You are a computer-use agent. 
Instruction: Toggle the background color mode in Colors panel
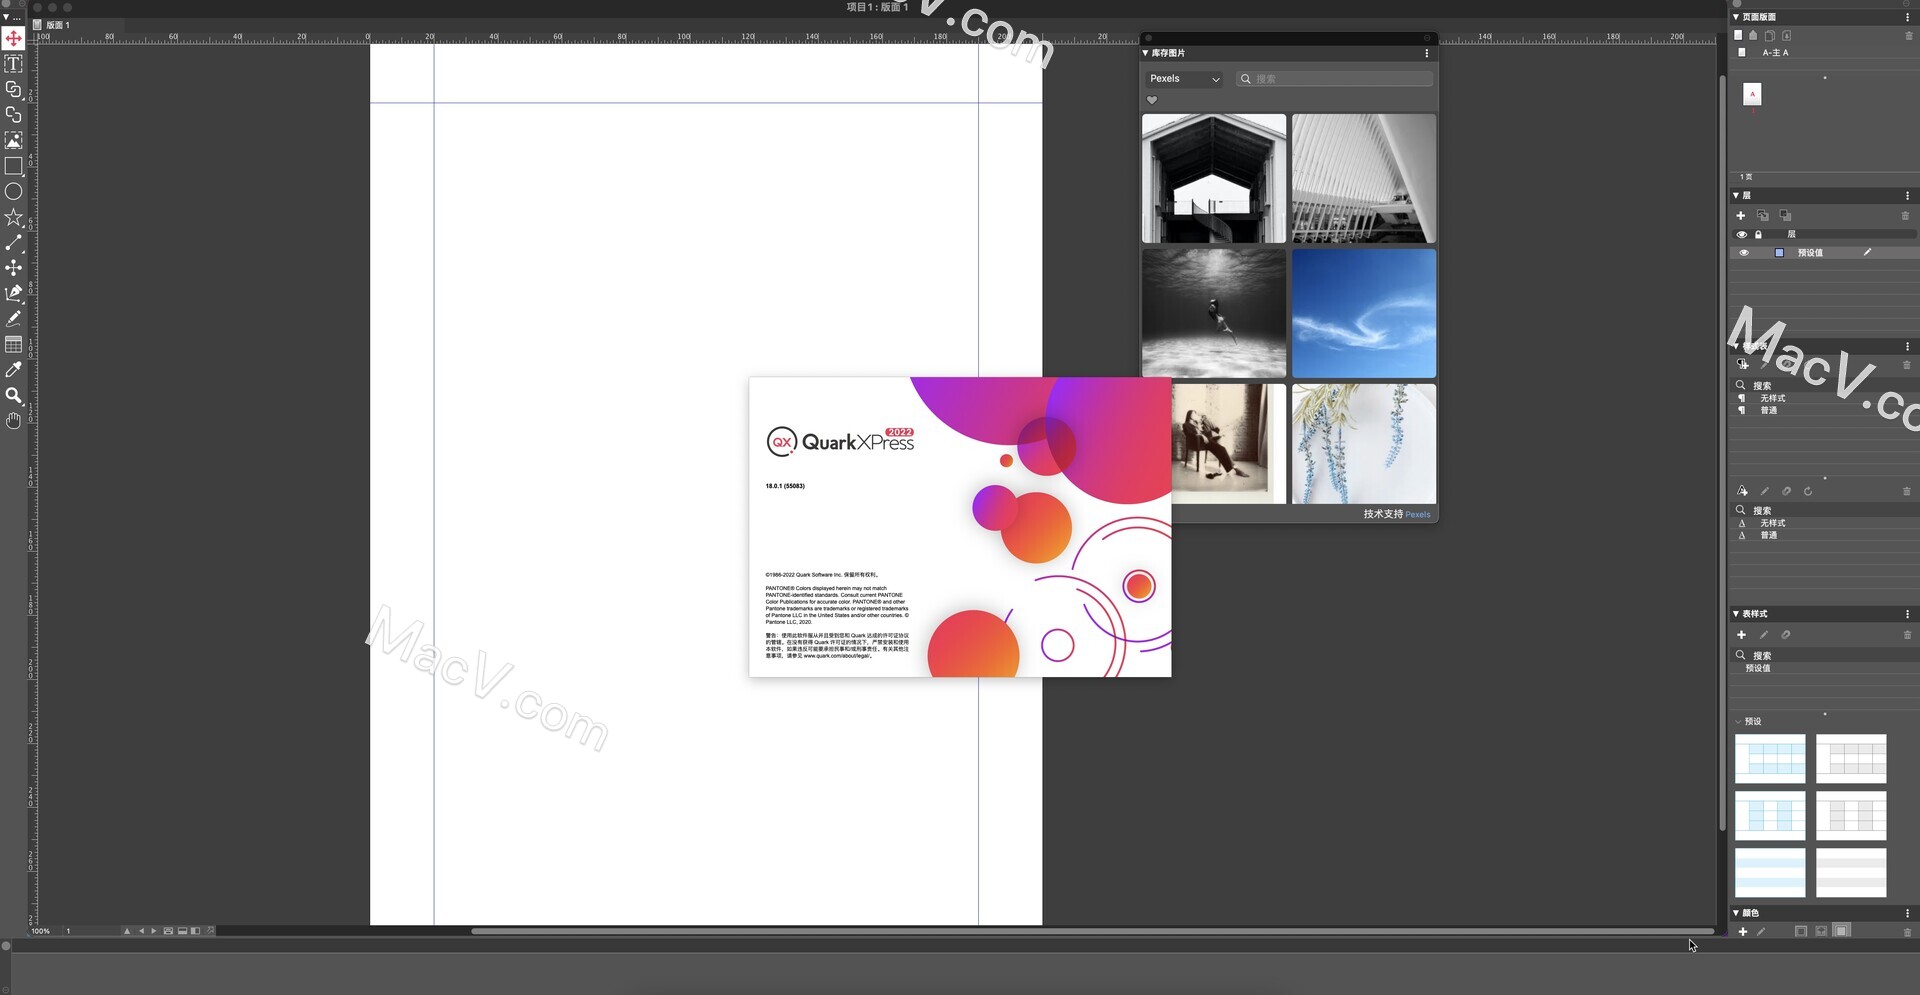coord(1842,931)
